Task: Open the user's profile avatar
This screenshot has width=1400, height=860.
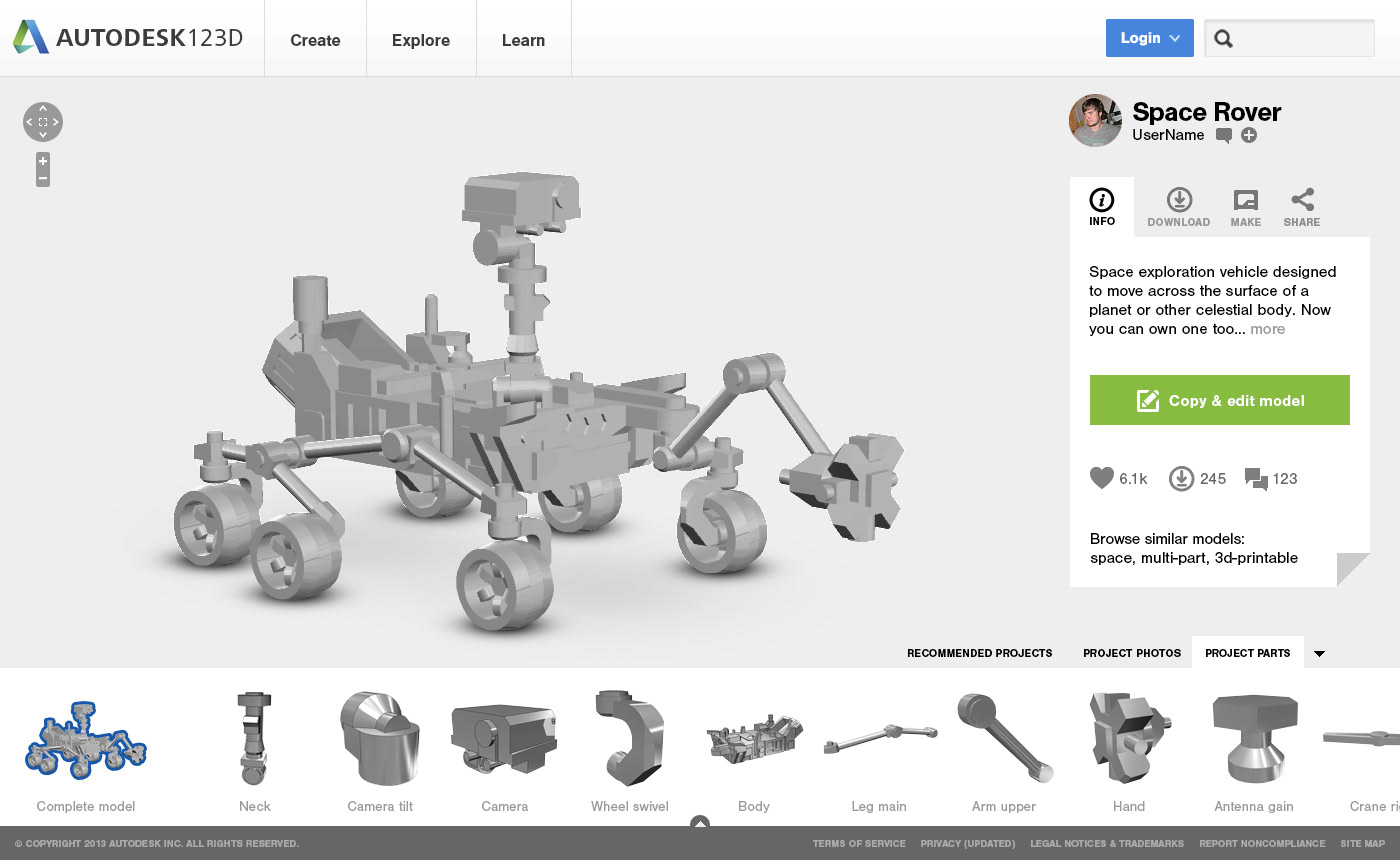Action: (x=1095, y=121)
